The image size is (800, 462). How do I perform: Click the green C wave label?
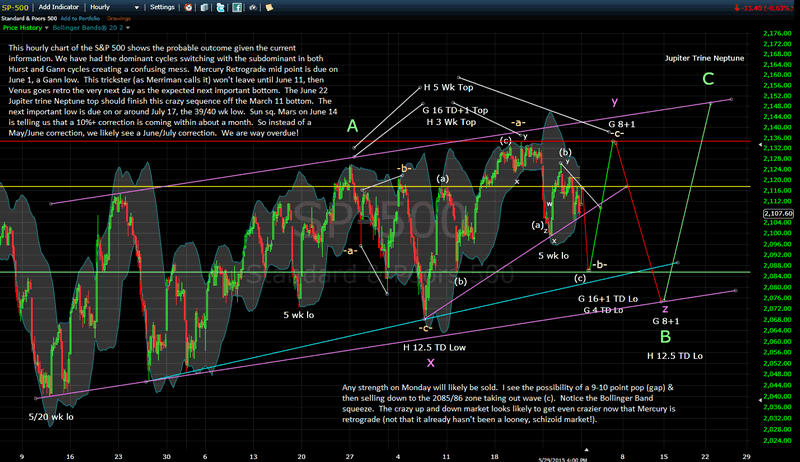(x=707, y=78)
